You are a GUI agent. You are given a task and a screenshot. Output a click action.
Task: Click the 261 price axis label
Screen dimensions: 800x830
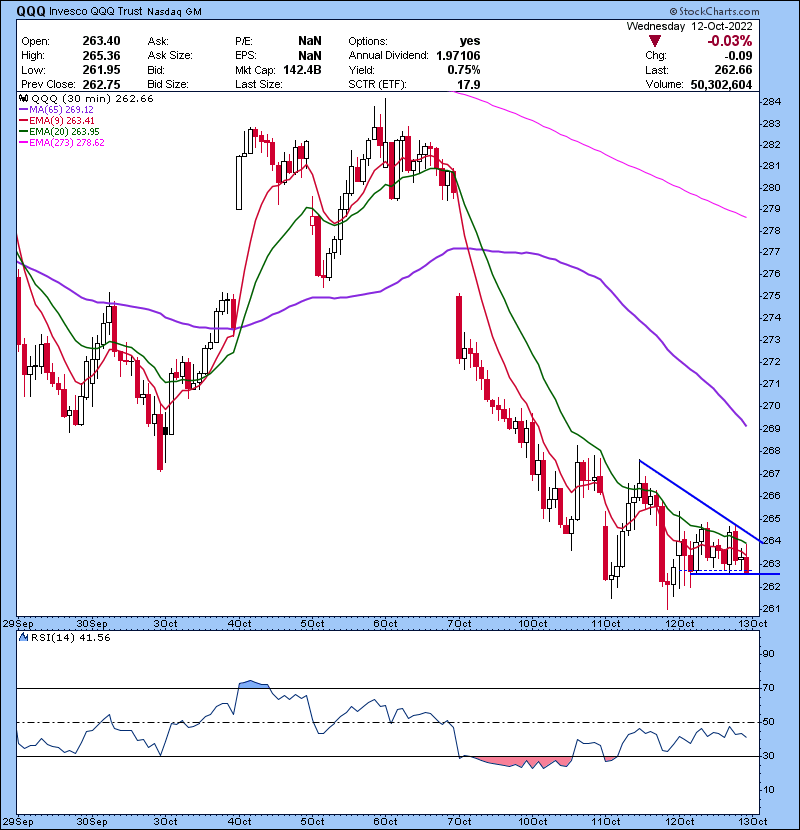(x=772, y=609)
